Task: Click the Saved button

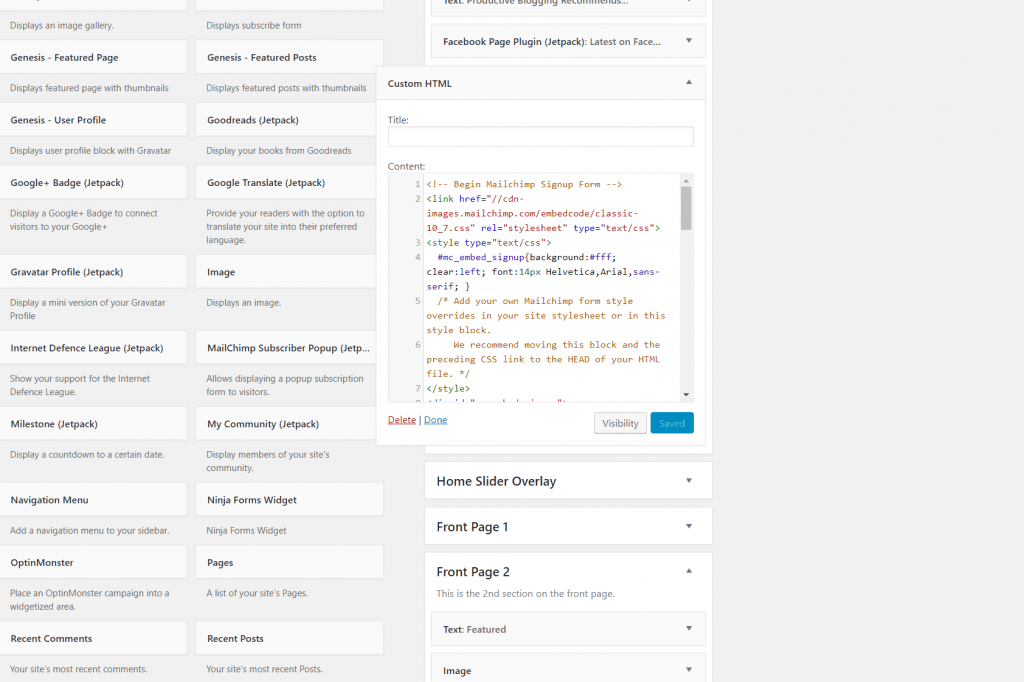Action: tap(671, 423)
